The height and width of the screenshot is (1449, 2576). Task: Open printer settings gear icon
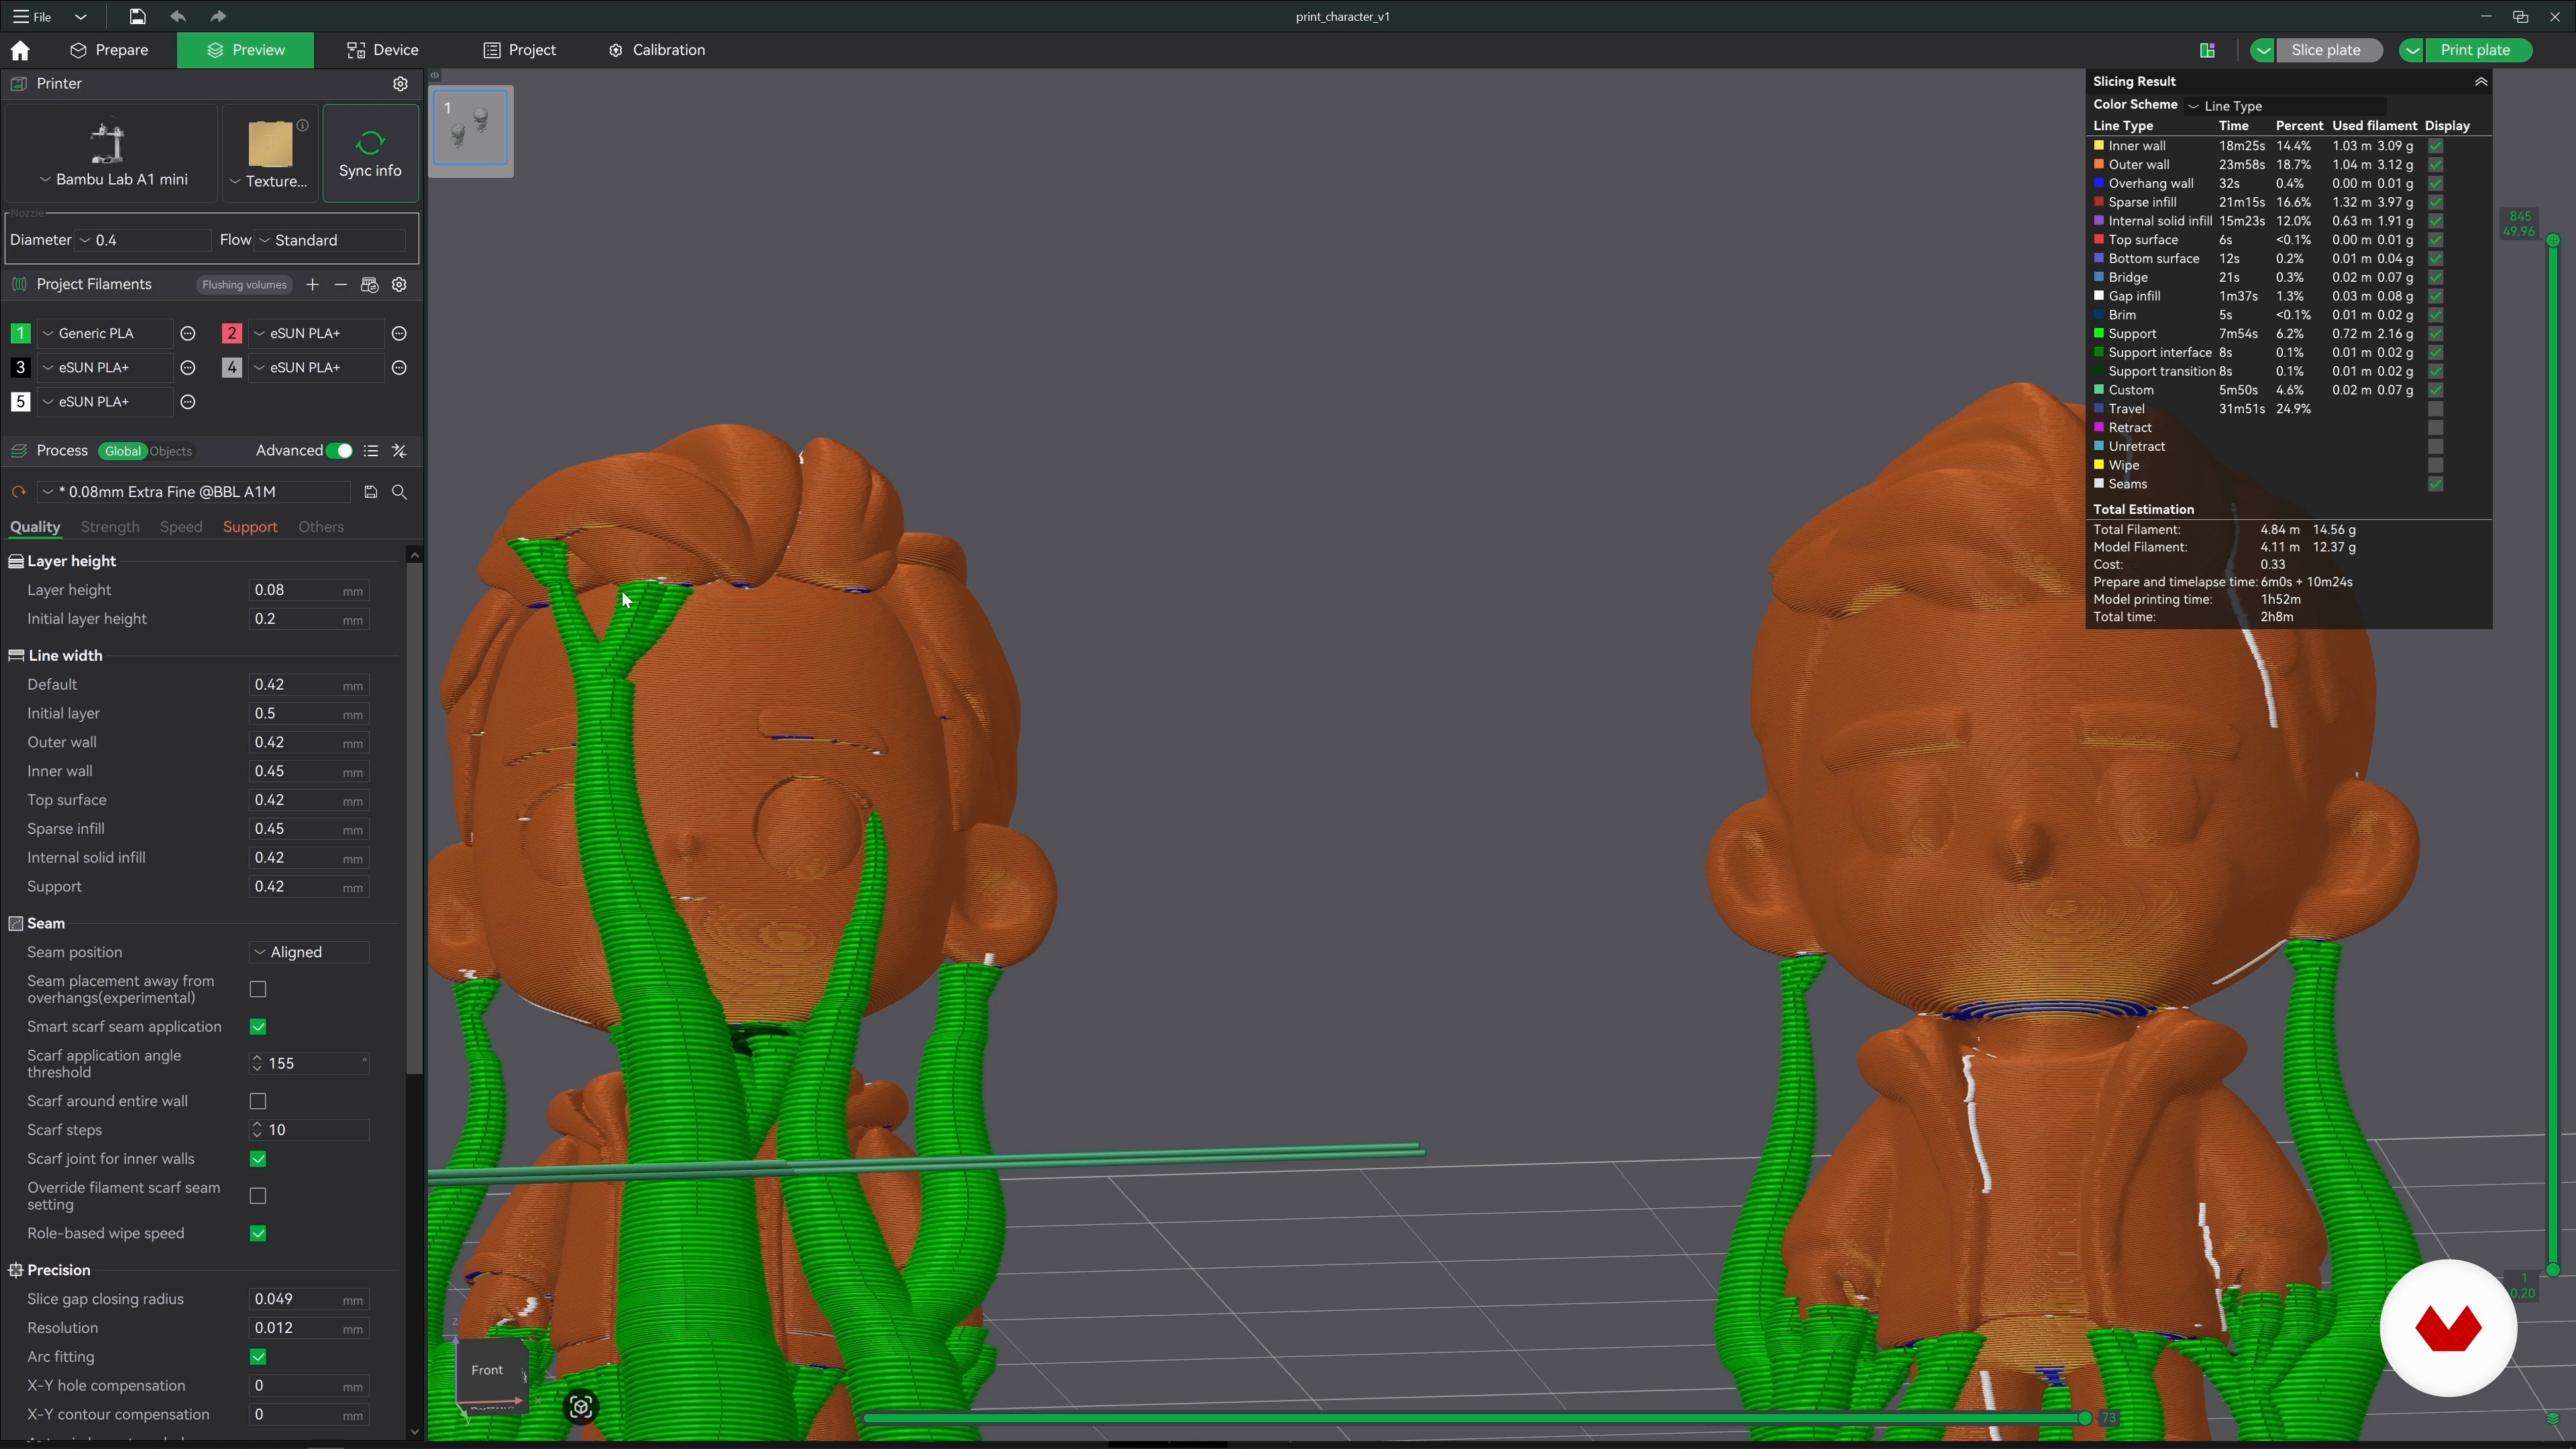point(400,84)
